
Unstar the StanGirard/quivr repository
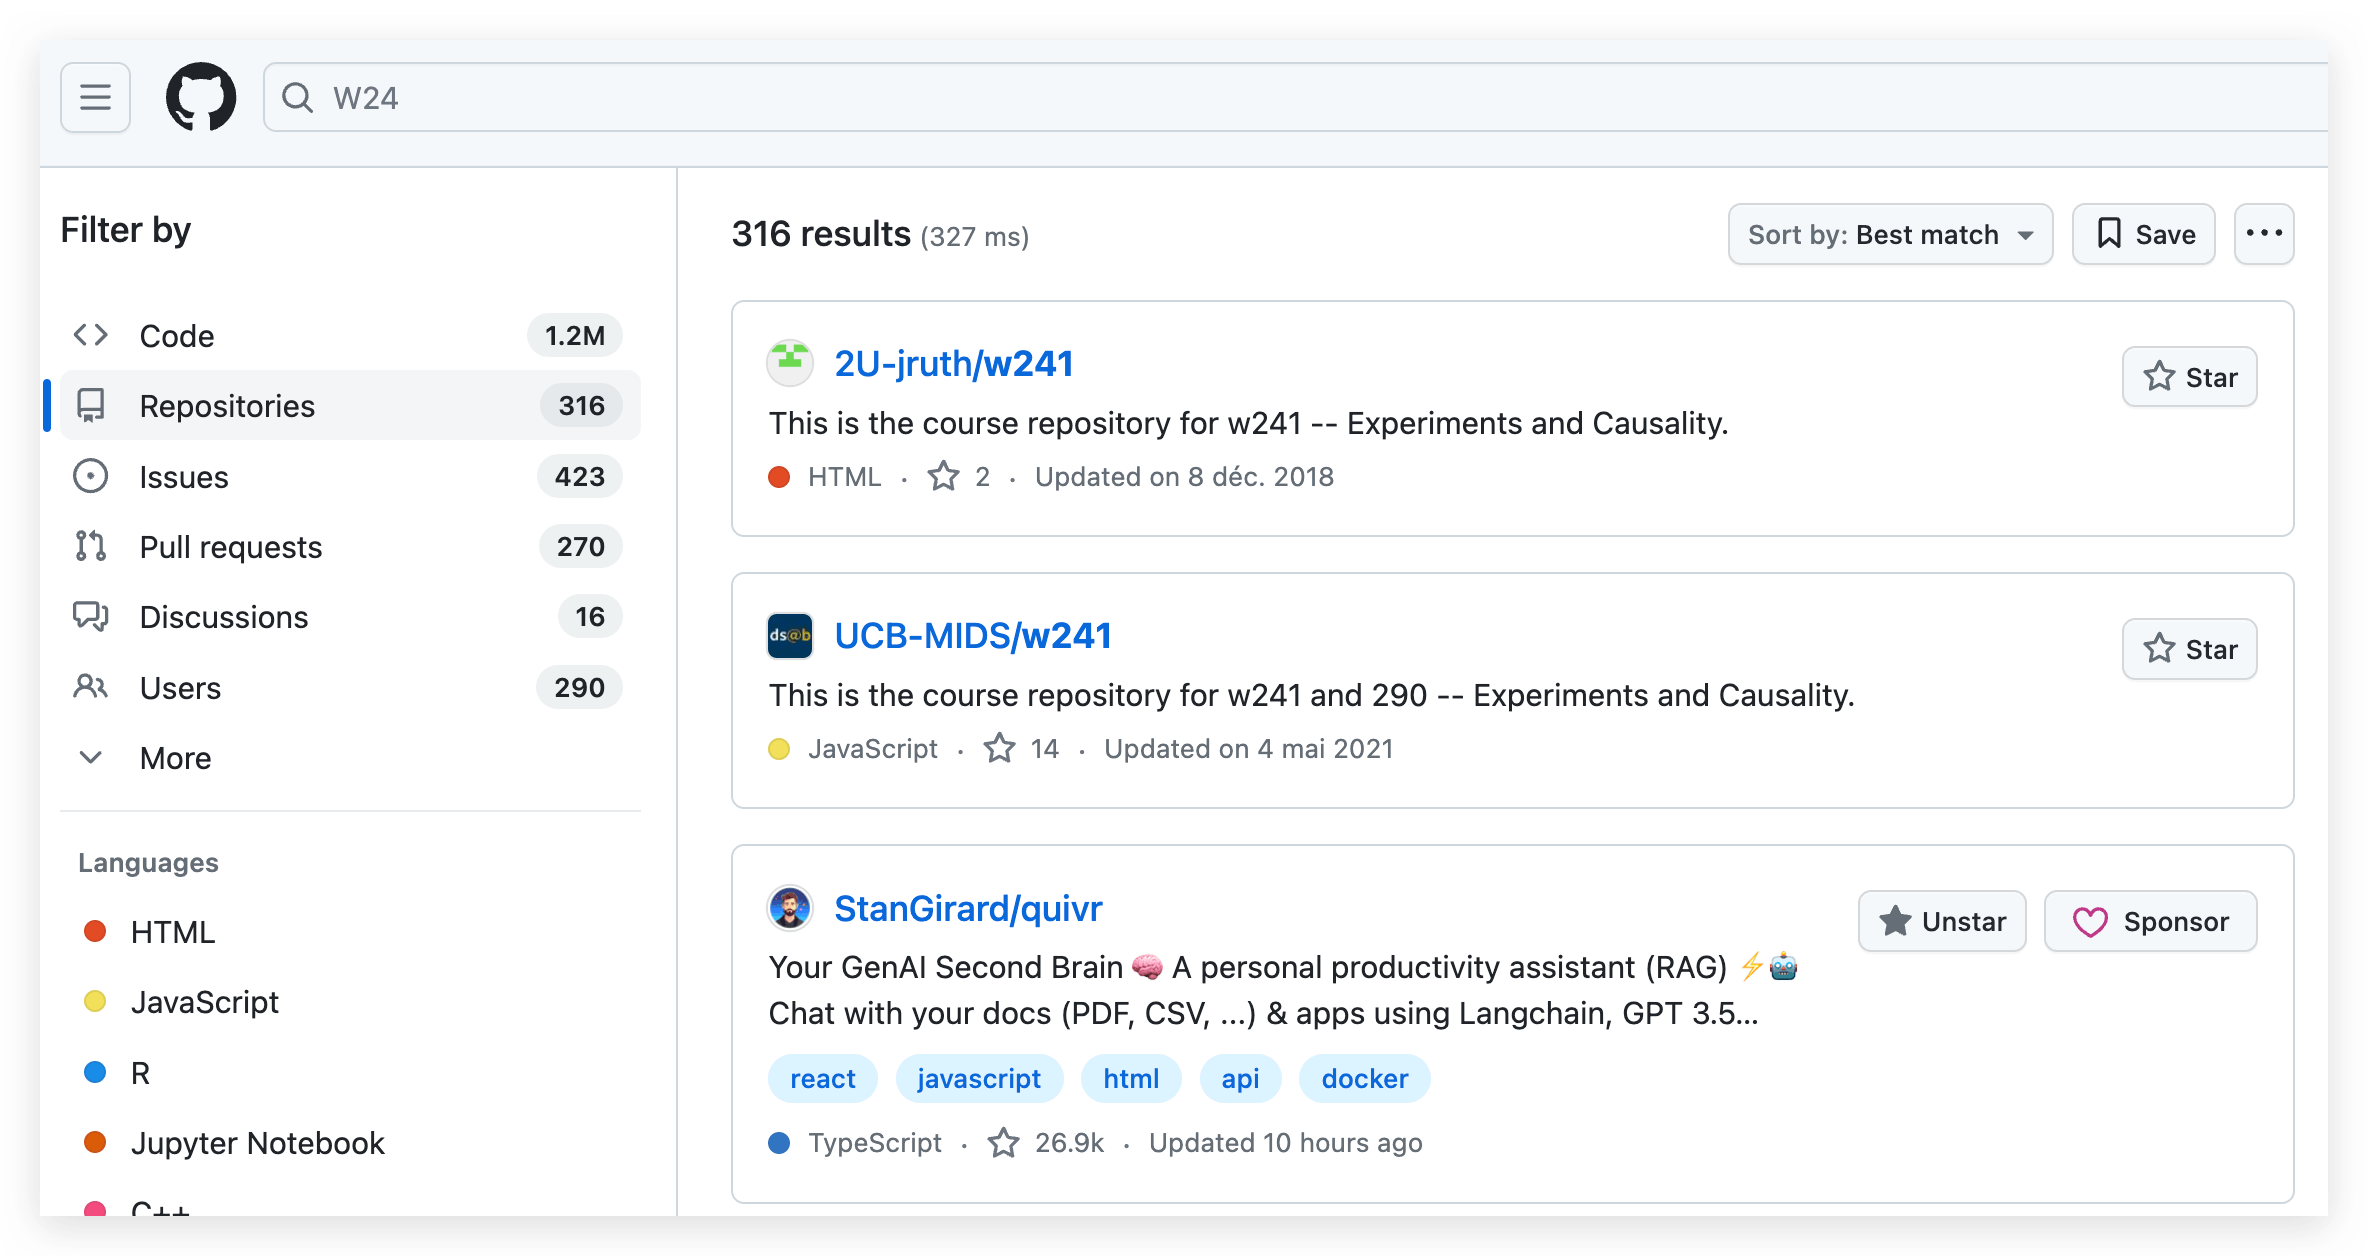[x=1941, y=921]
